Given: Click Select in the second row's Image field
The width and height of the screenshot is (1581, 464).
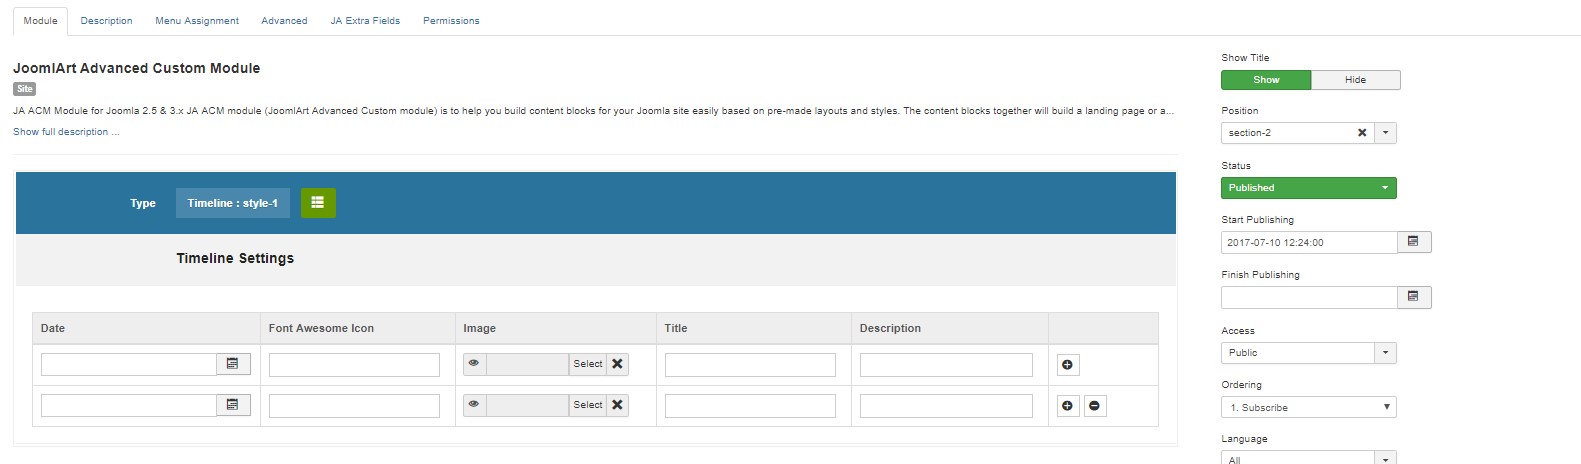Looking at the screenshot, I should pyautogui.click(x=588, y=405).
